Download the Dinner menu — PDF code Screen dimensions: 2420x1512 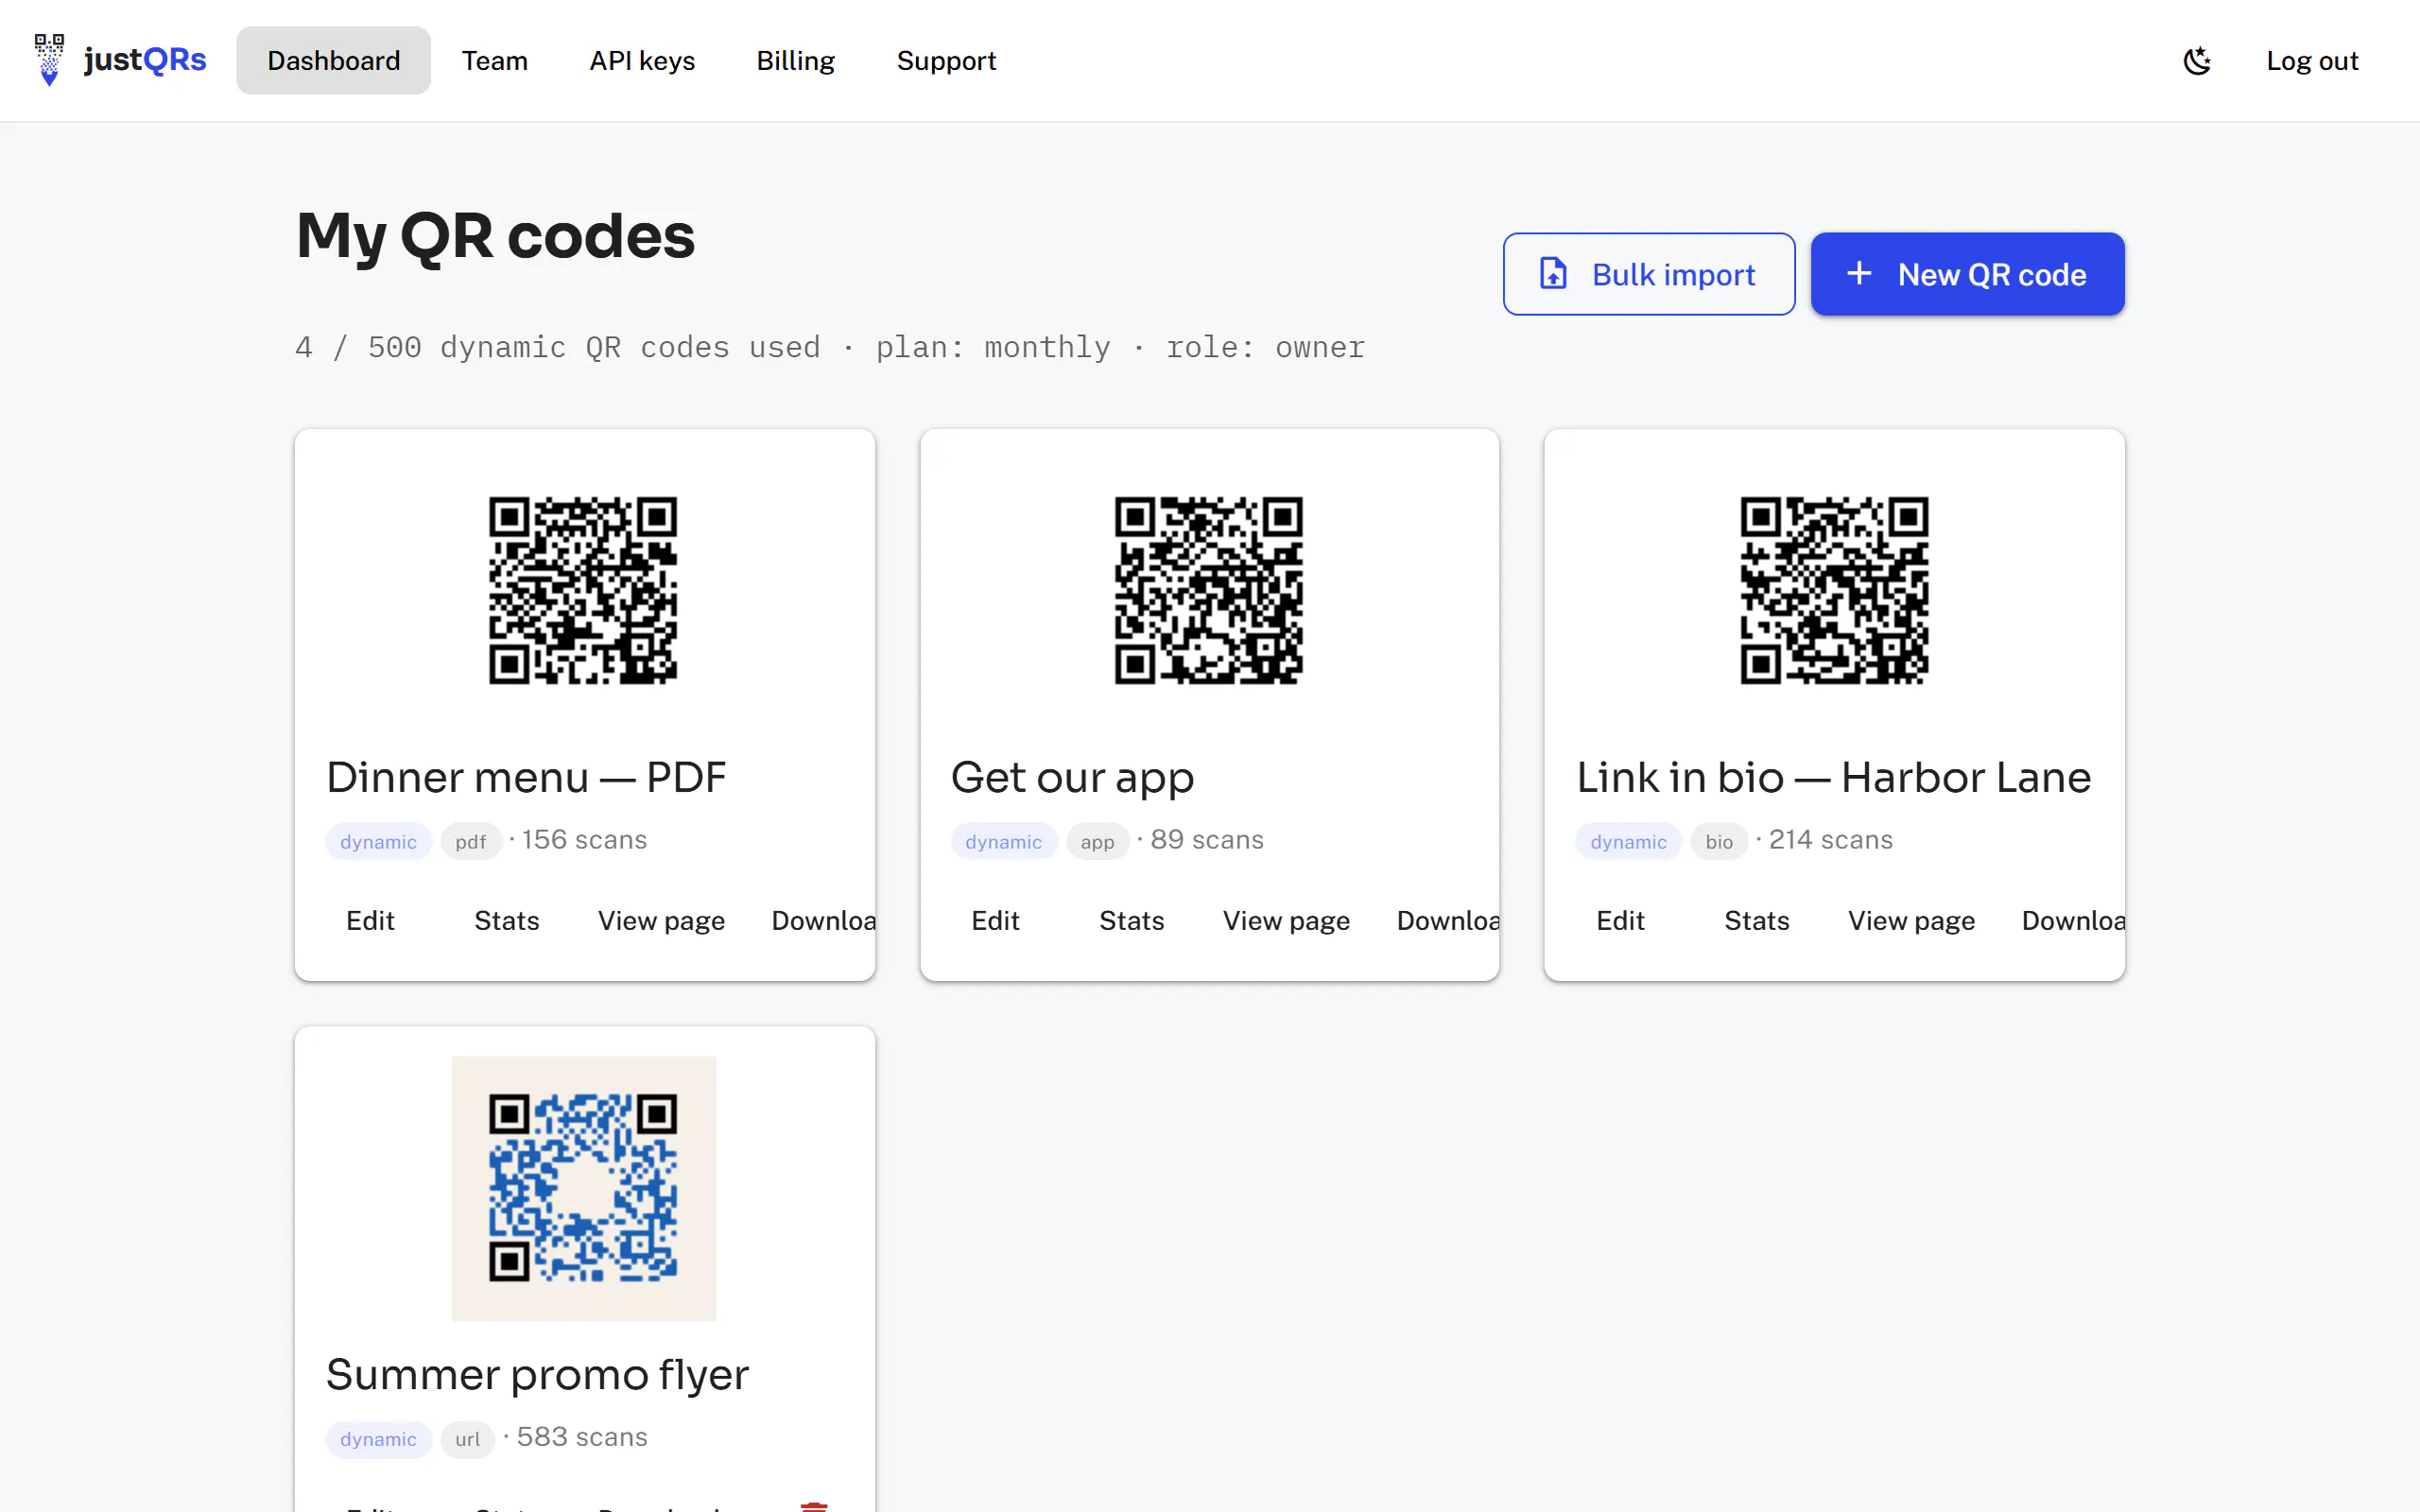pos(823,921)
